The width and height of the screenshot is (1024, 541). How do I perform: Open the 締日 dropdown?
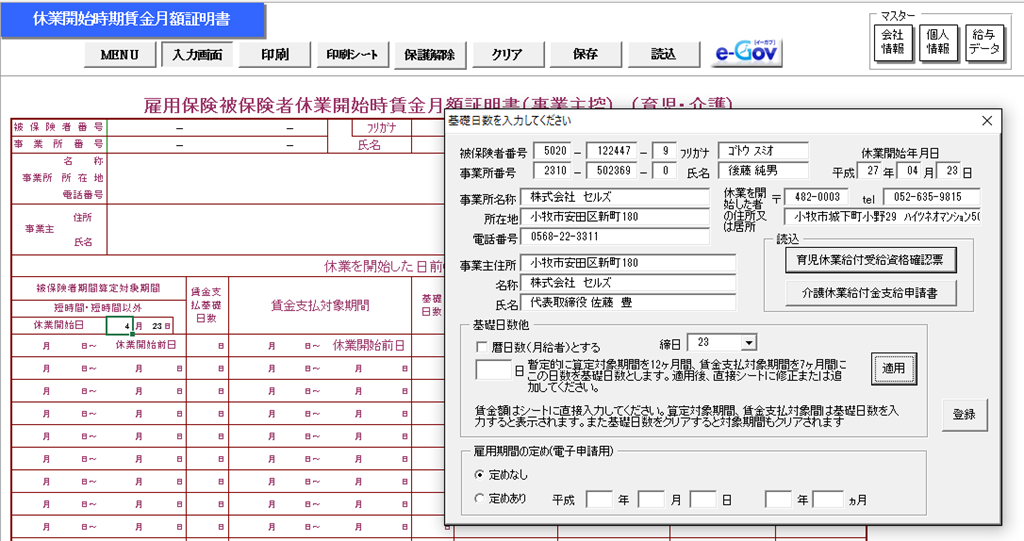tap(748, 342)
